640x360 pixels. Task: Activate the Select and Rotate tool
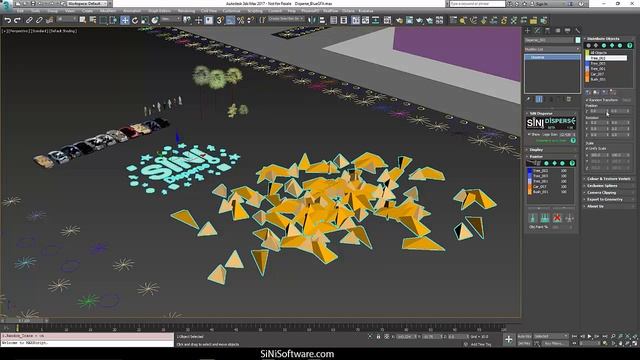pyautogui.click(x=135, y=20)
